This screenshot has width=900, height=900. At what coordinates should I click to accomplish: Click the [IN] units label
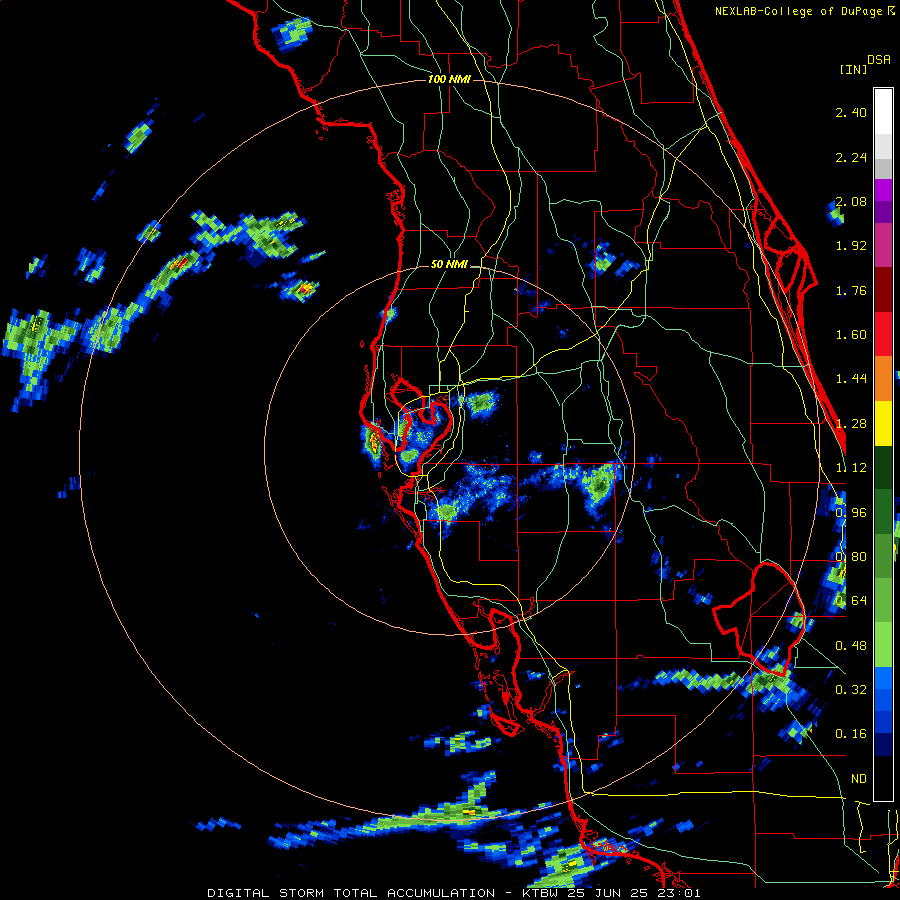[854, 69]
